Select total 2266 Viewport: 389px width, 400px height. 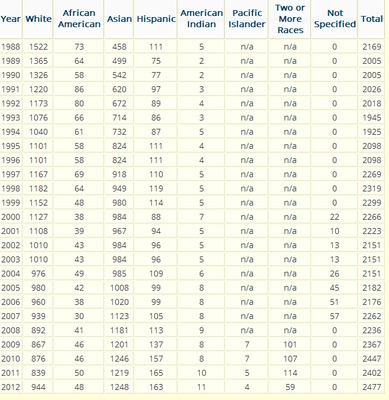coord(372,217)
